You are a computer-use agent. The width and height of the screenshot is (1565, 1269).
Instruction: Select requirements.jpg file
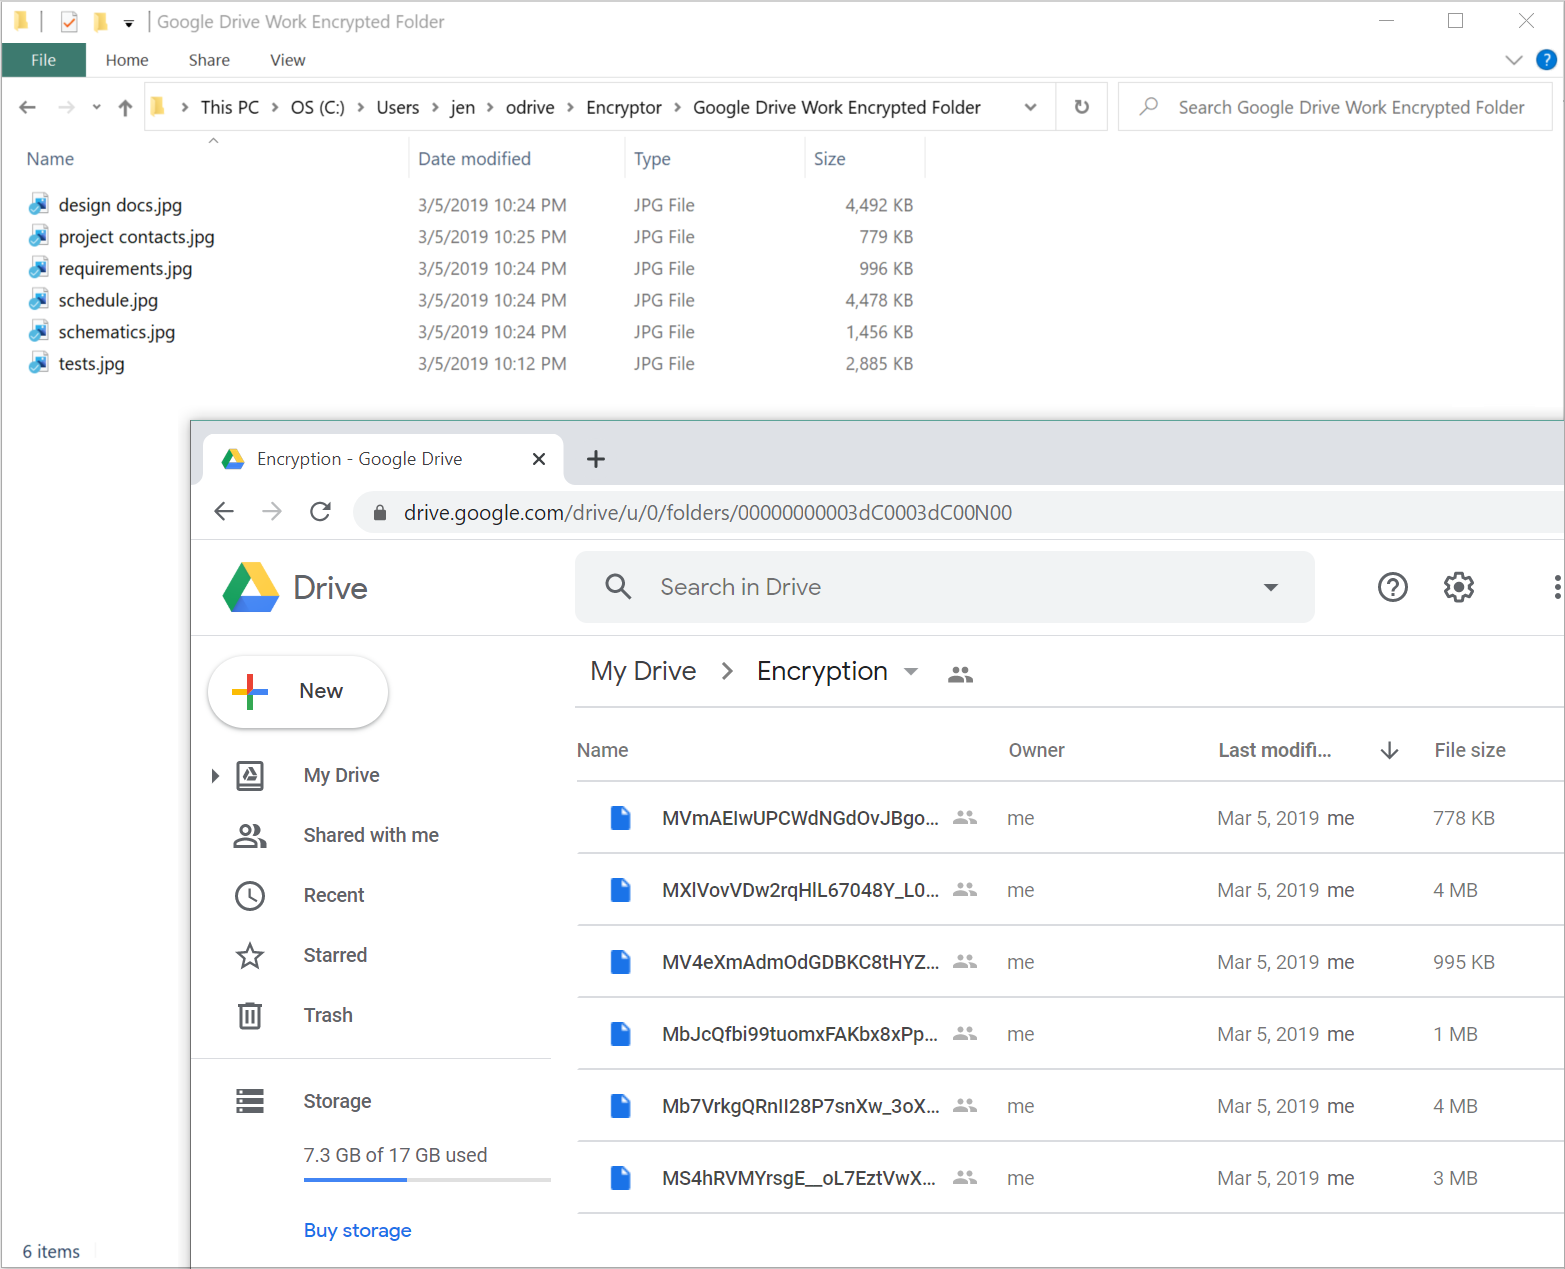[126, 268]
